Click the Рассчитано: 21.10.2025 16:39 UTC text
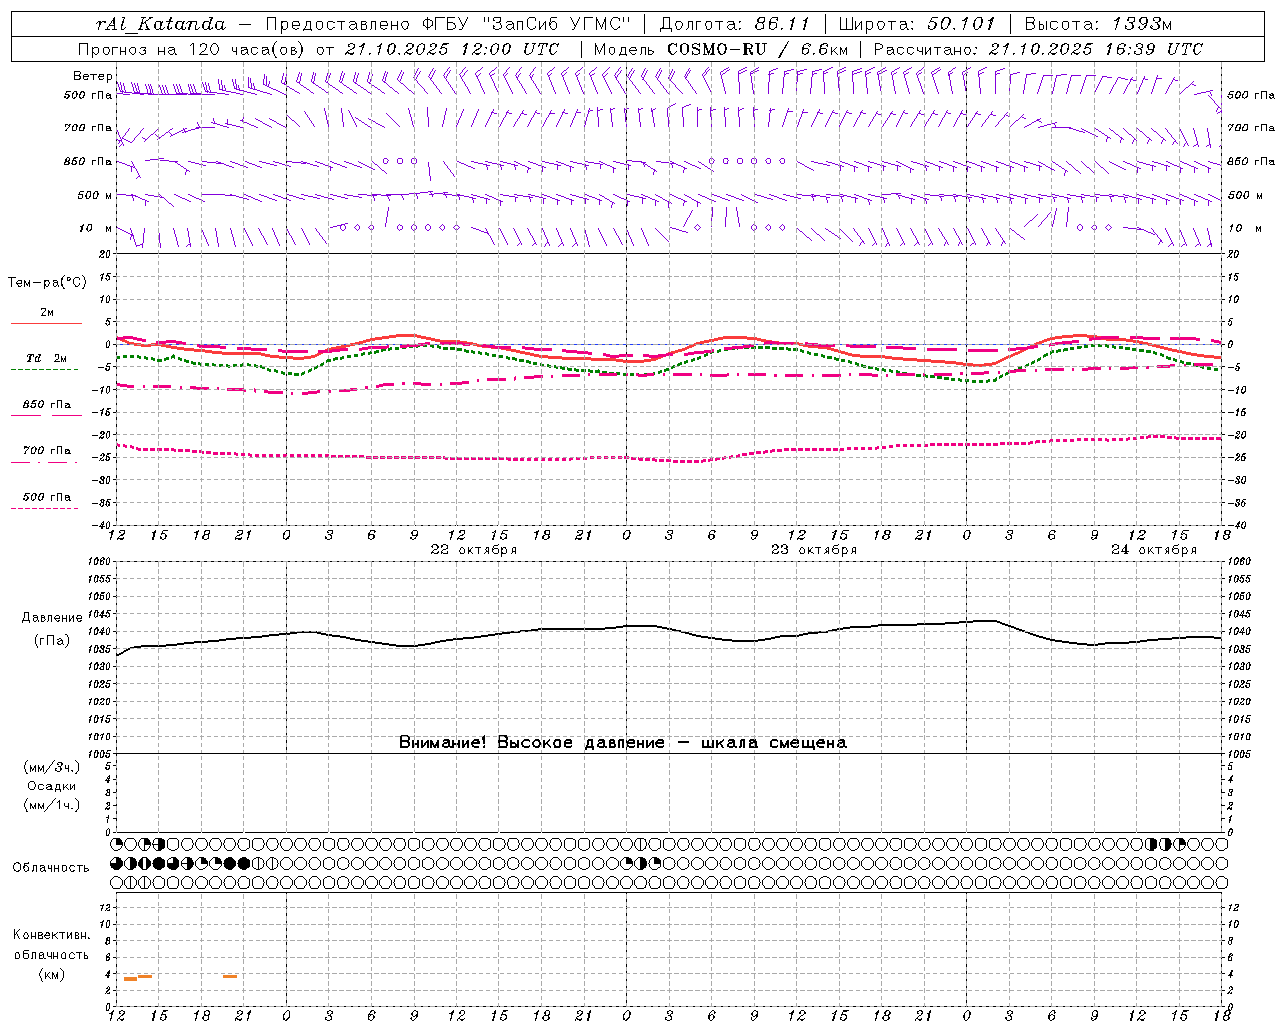Image resolution: width=1280 pixels, height=1024 pixels. (x=1038, y=49)
